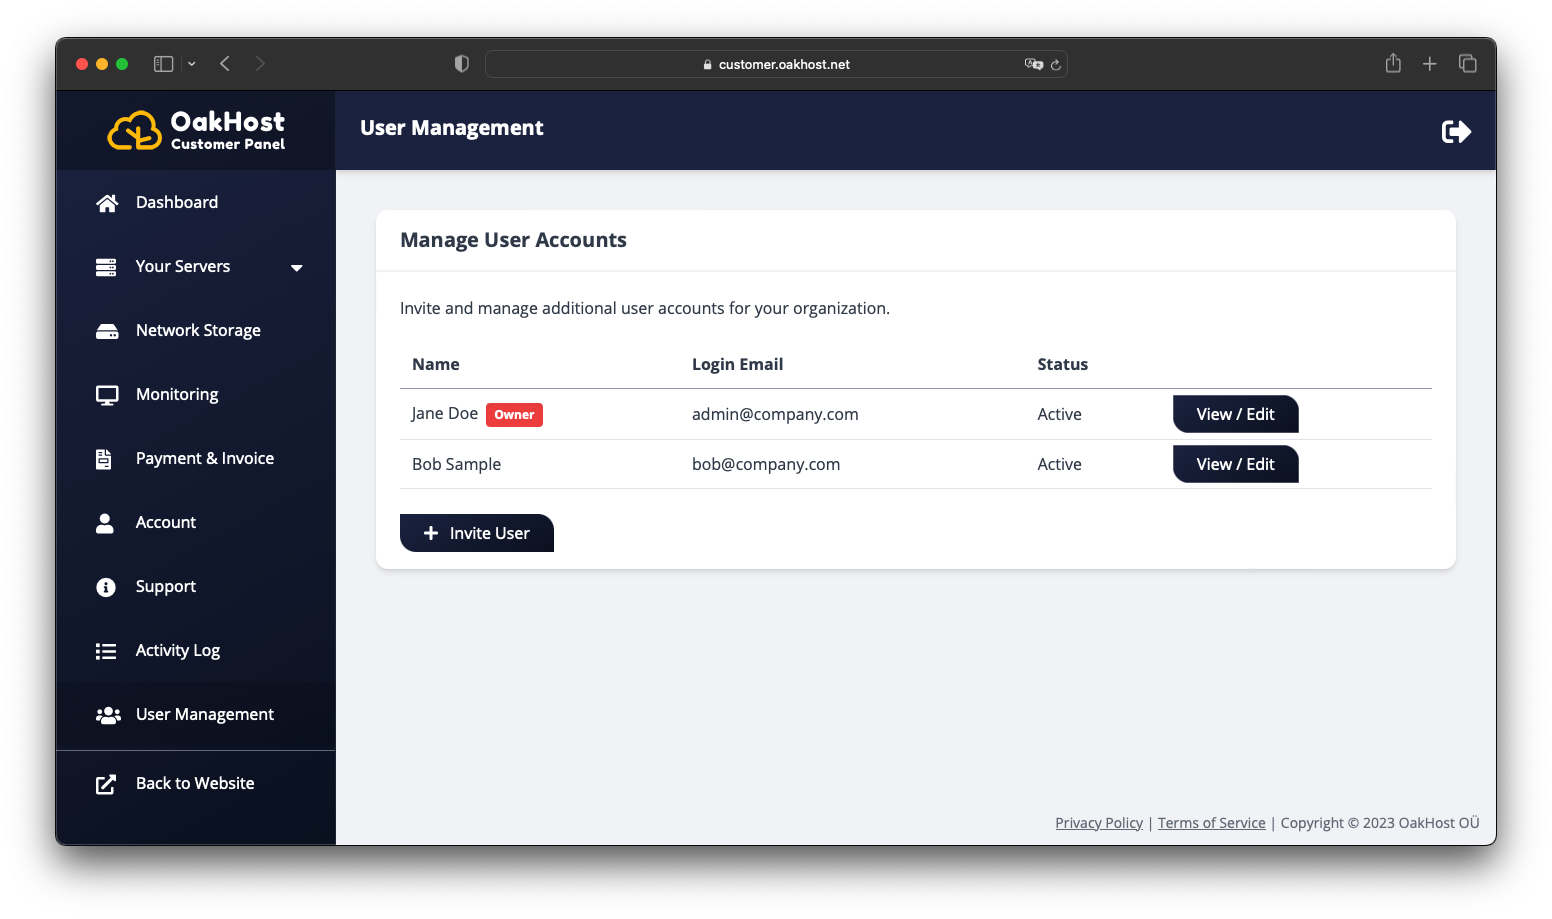Click the Account person icon in sidebar

click(x=106, y=522)
